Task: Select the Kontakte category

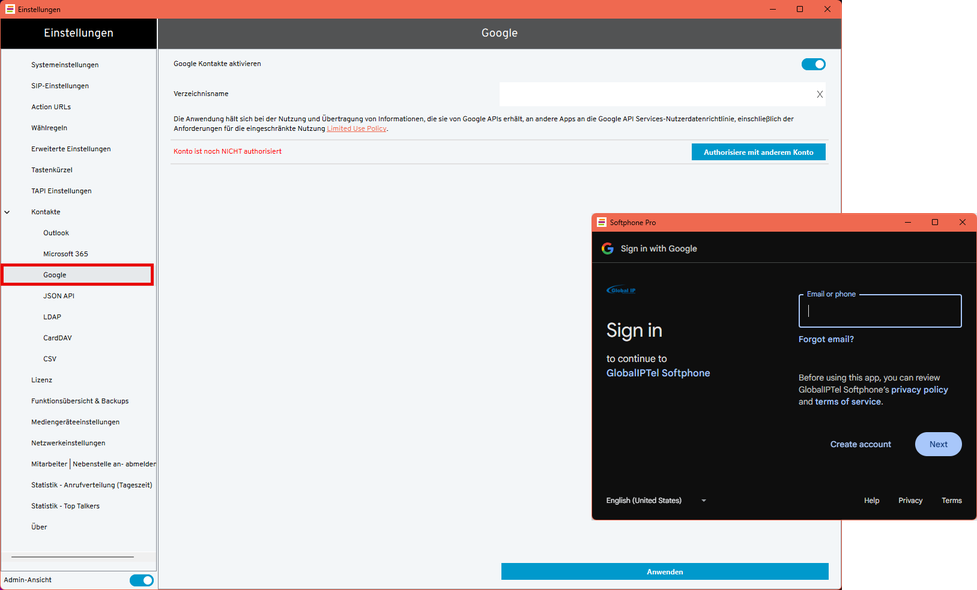Action: click(x=45, y=212)
